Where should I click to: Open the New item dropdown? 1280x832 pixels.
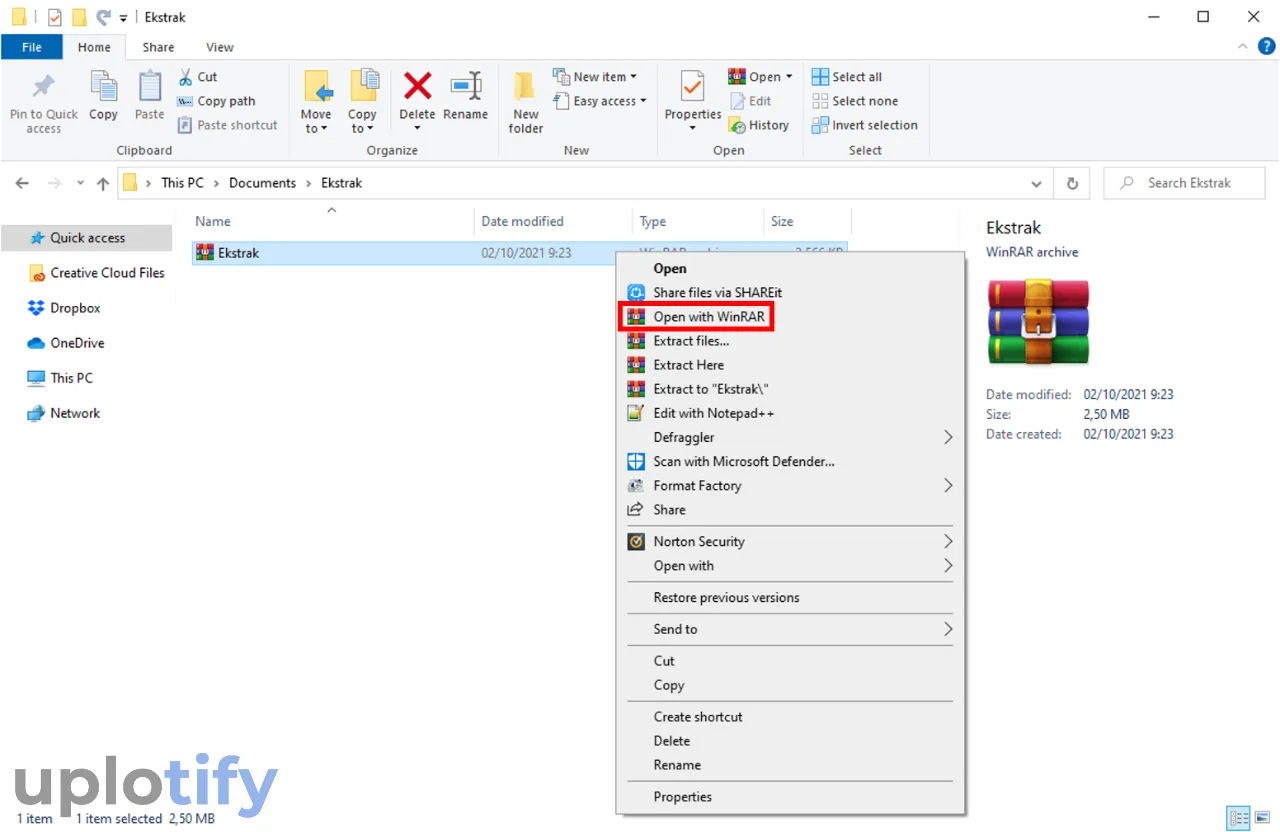pos(595,77)
